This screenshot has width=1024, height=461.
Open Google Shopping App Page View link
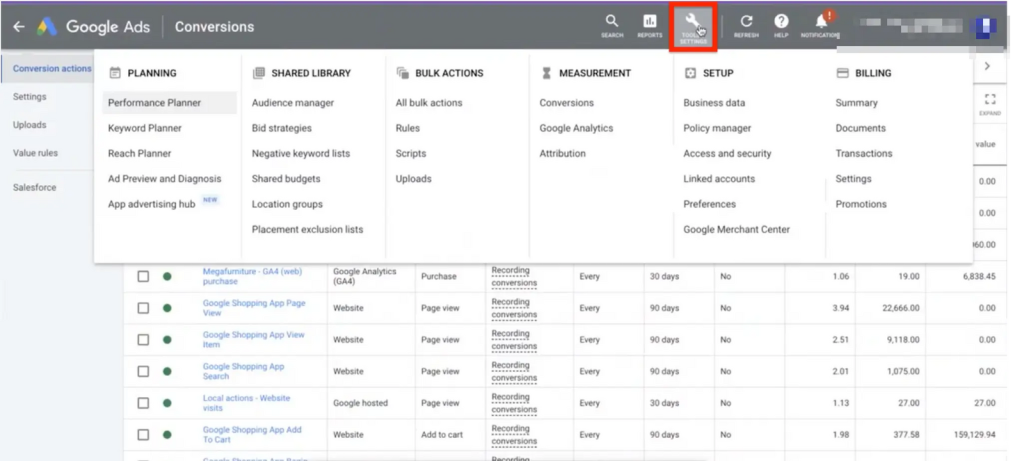(x=254, y=308)
